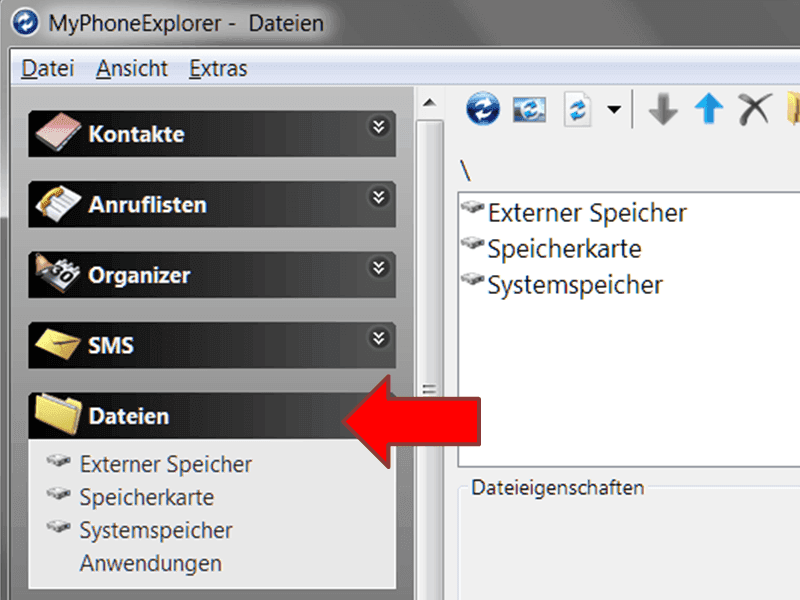Viewport: 800px width, 600px height.
Task: Expand the Kontakte section chevron
Action: pos(379,126)
